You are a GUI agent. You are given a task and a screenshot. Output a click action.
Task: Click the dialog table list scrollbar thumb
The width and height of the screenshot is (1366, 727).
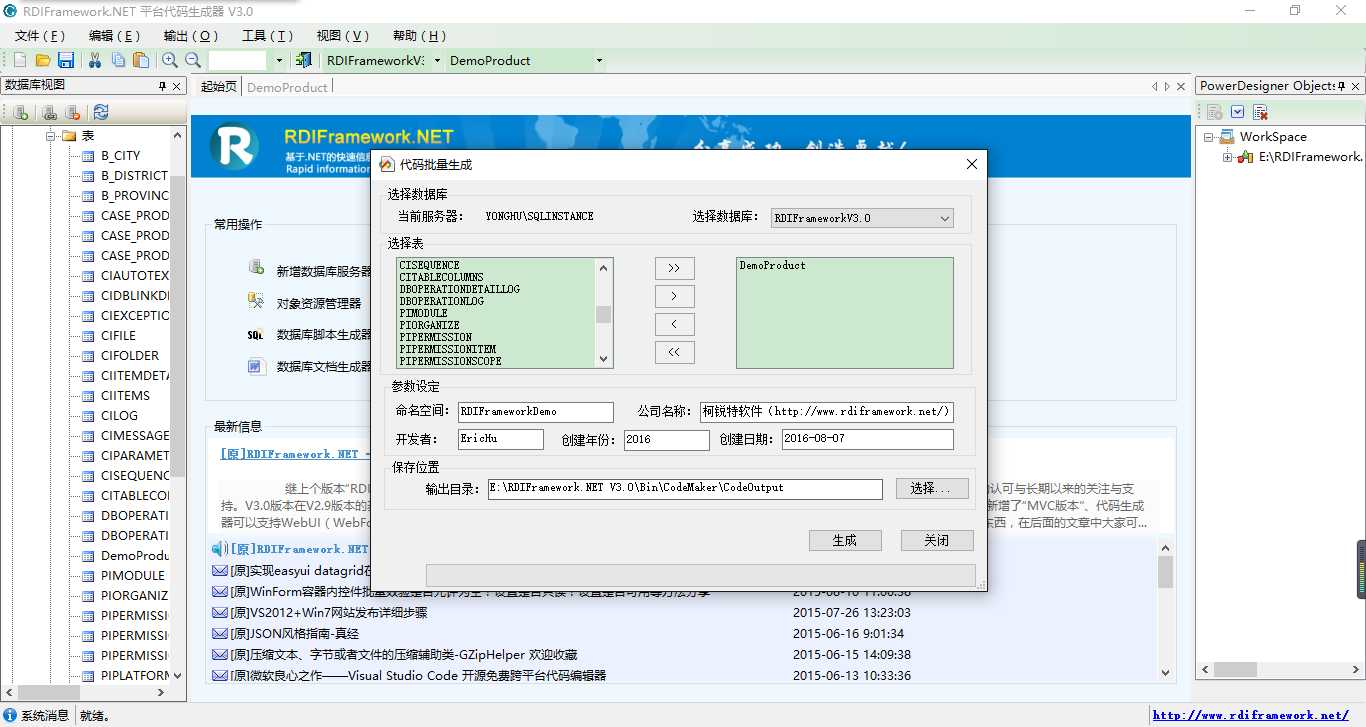(x=603, y=314)
